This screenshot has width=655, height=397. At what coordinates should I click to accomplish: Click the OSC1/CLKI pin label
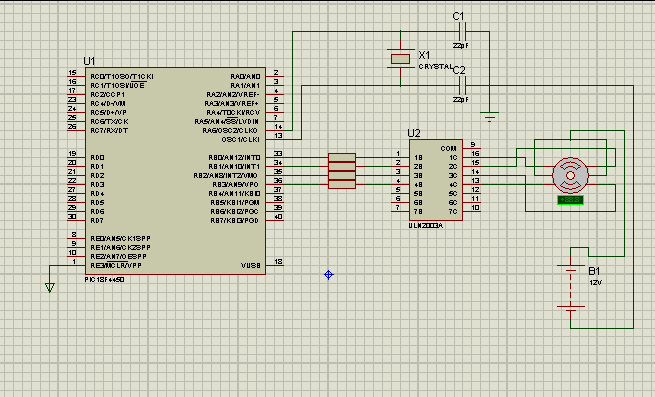click(x=241, y=140)
